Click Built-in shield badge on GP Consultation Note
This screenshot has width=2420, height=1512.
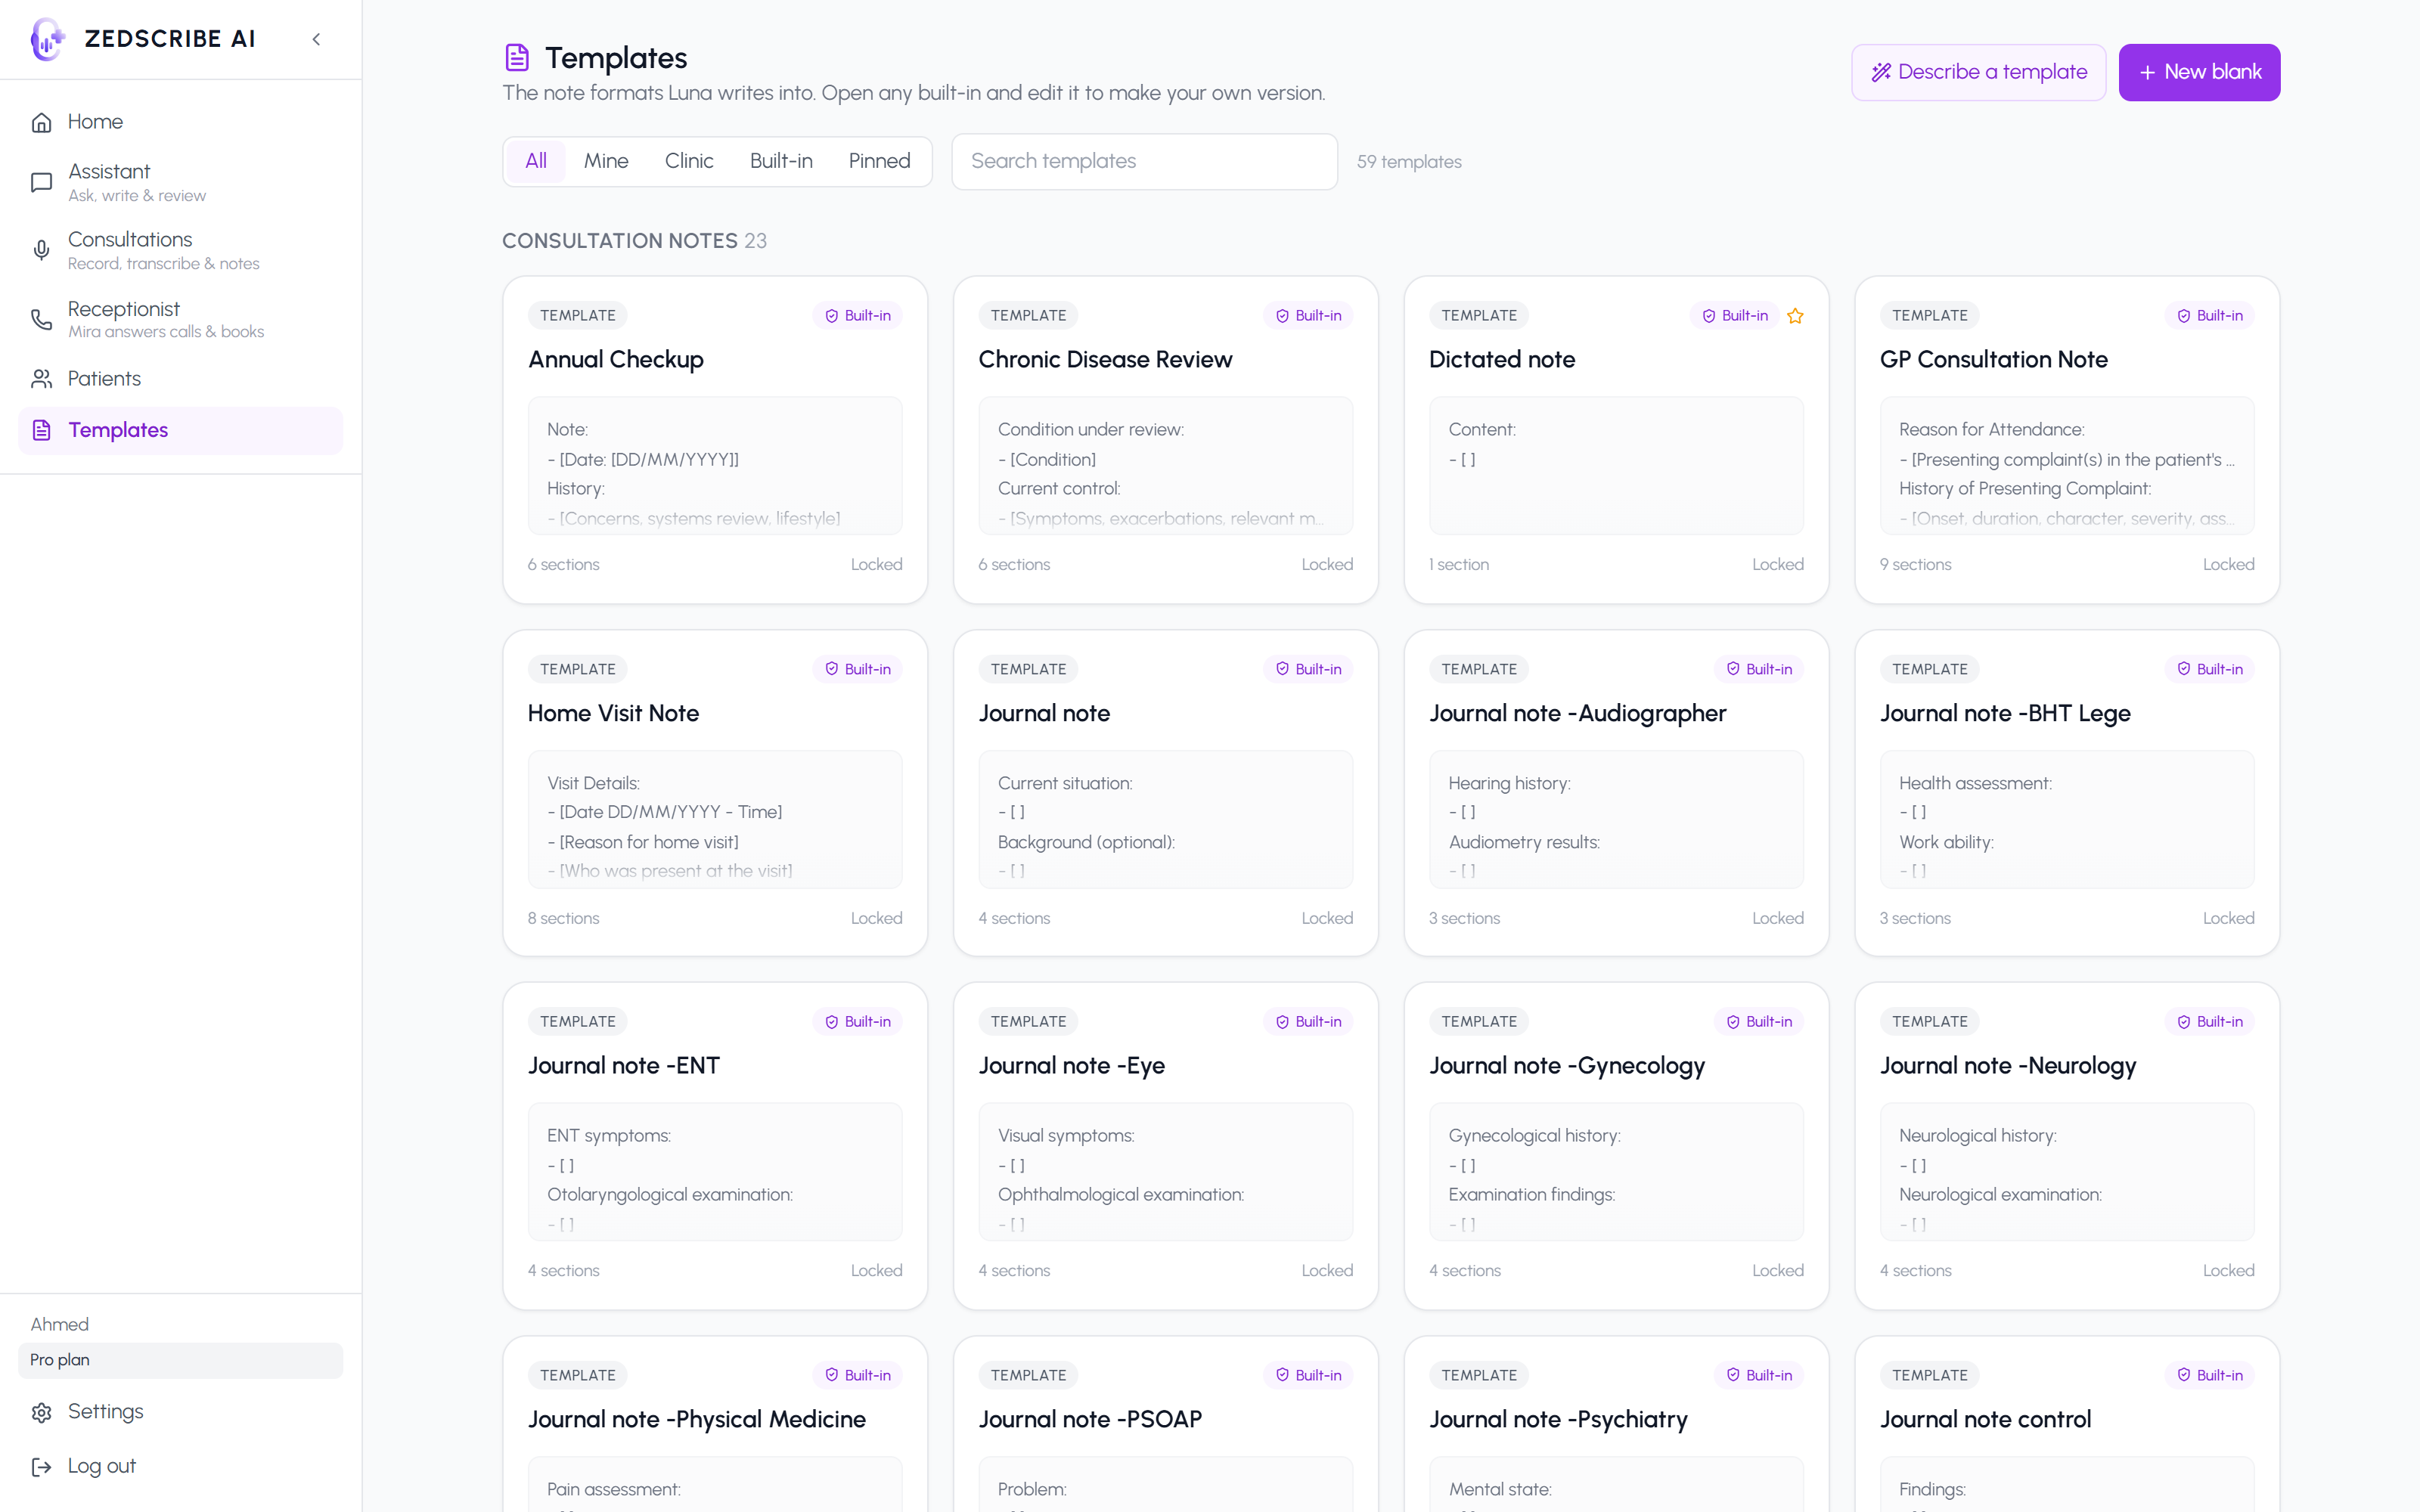tap(2210, 316)
